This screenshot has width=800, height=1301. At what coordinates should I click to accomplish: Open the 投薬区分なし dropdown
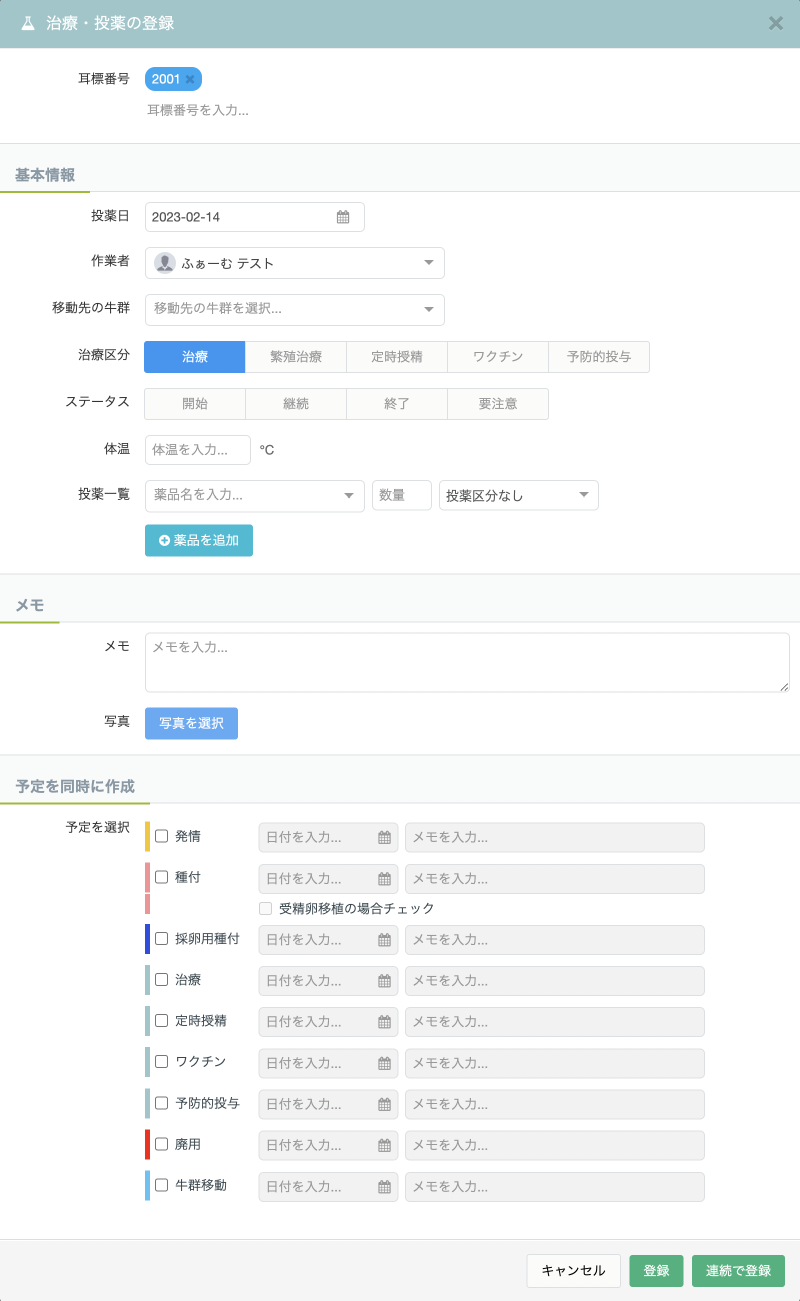[519, 495]
